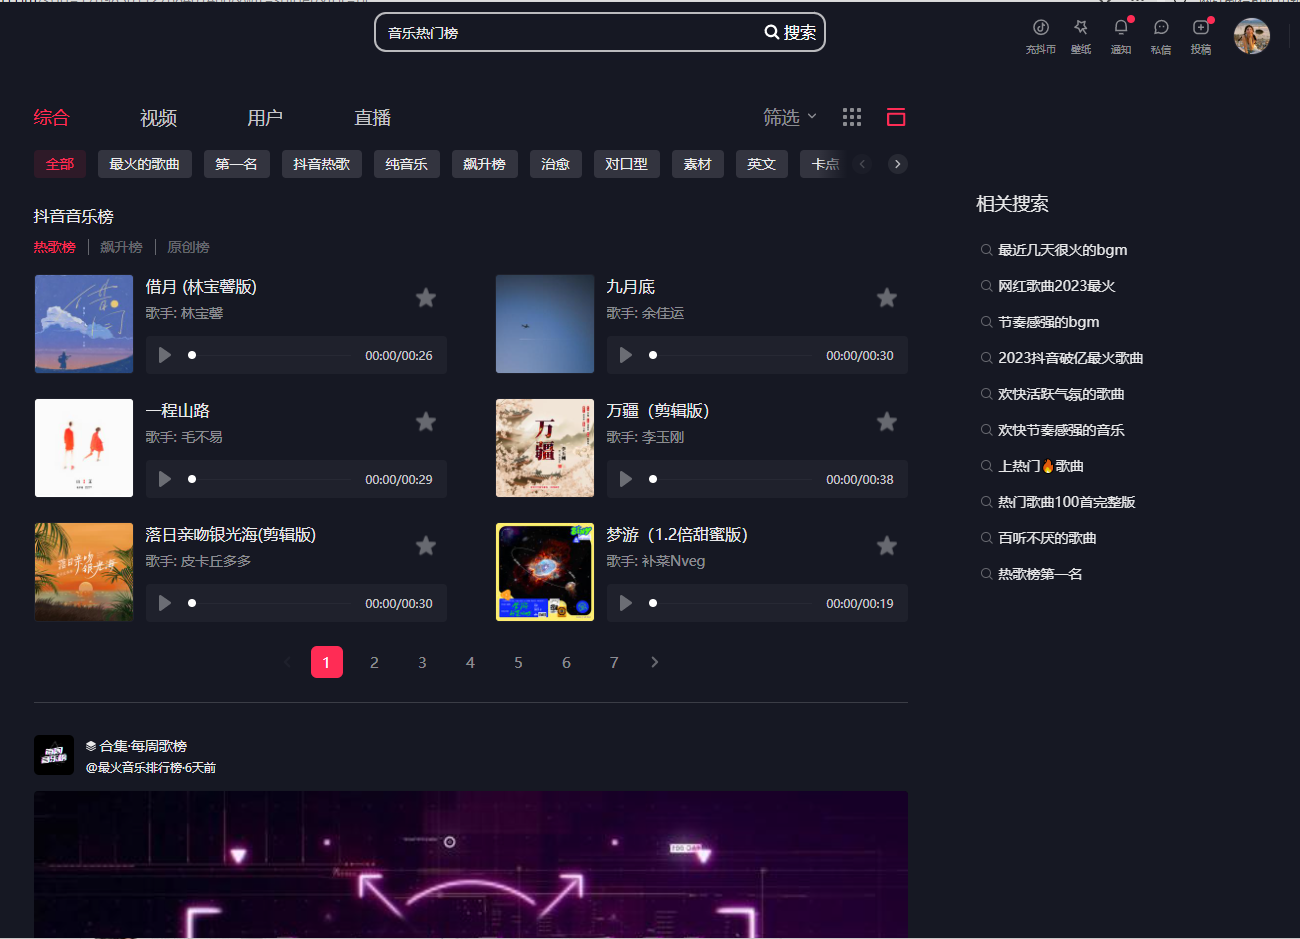Open album cover of 落日亲吻银光海
Viewport: 1300px width, 939px height.
coord(84,572)
